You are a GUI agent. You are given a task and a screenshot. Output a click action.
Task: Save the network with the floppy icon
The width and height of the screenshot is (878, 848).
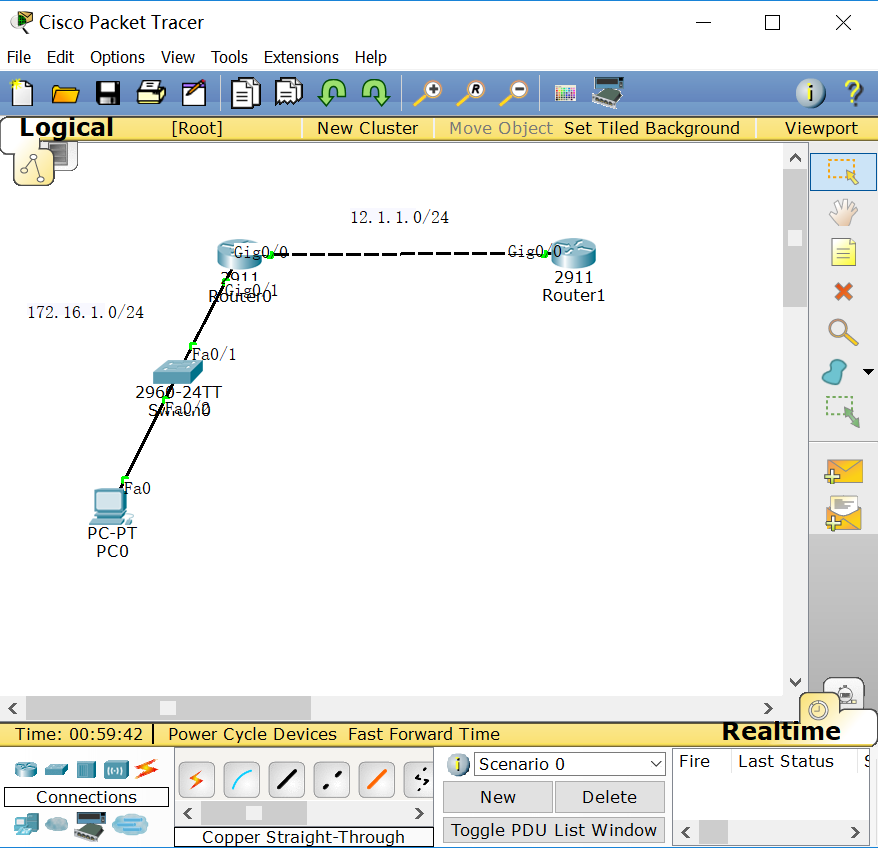[x=108, y=93]
